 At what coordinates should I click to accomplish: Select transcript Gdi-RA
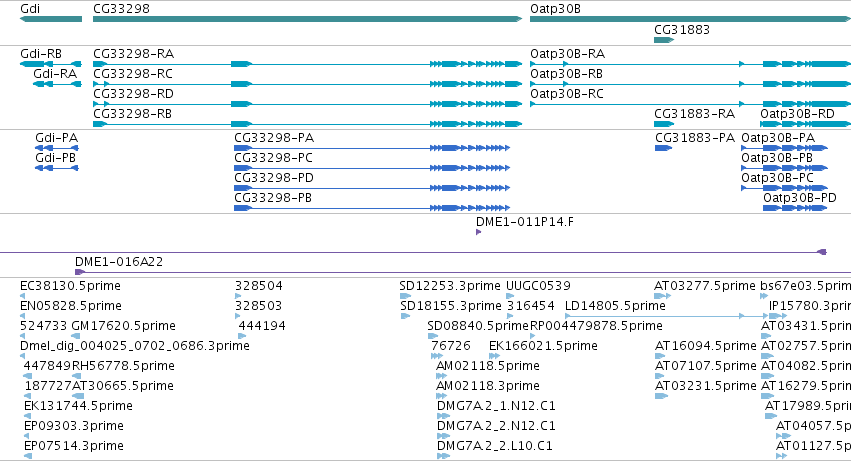tap(55, 74)
